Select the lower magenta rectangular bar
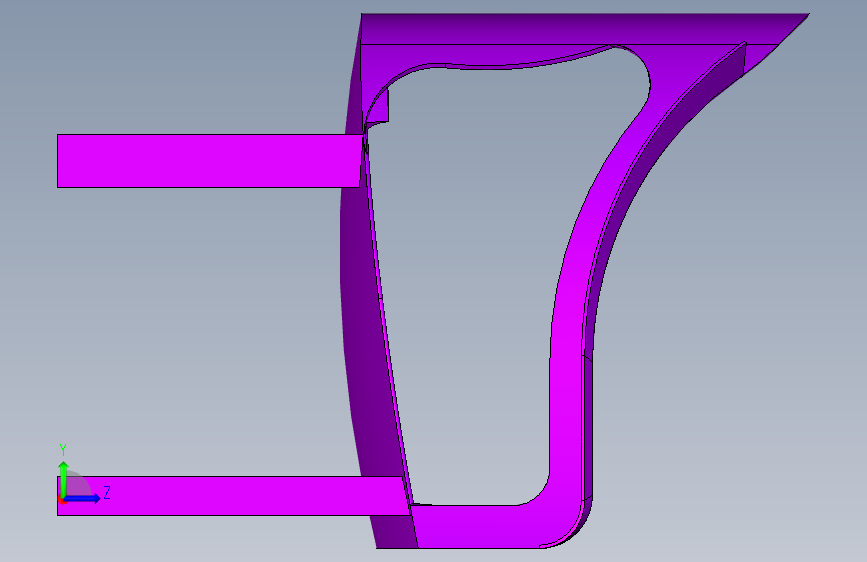 click(232, 496)
